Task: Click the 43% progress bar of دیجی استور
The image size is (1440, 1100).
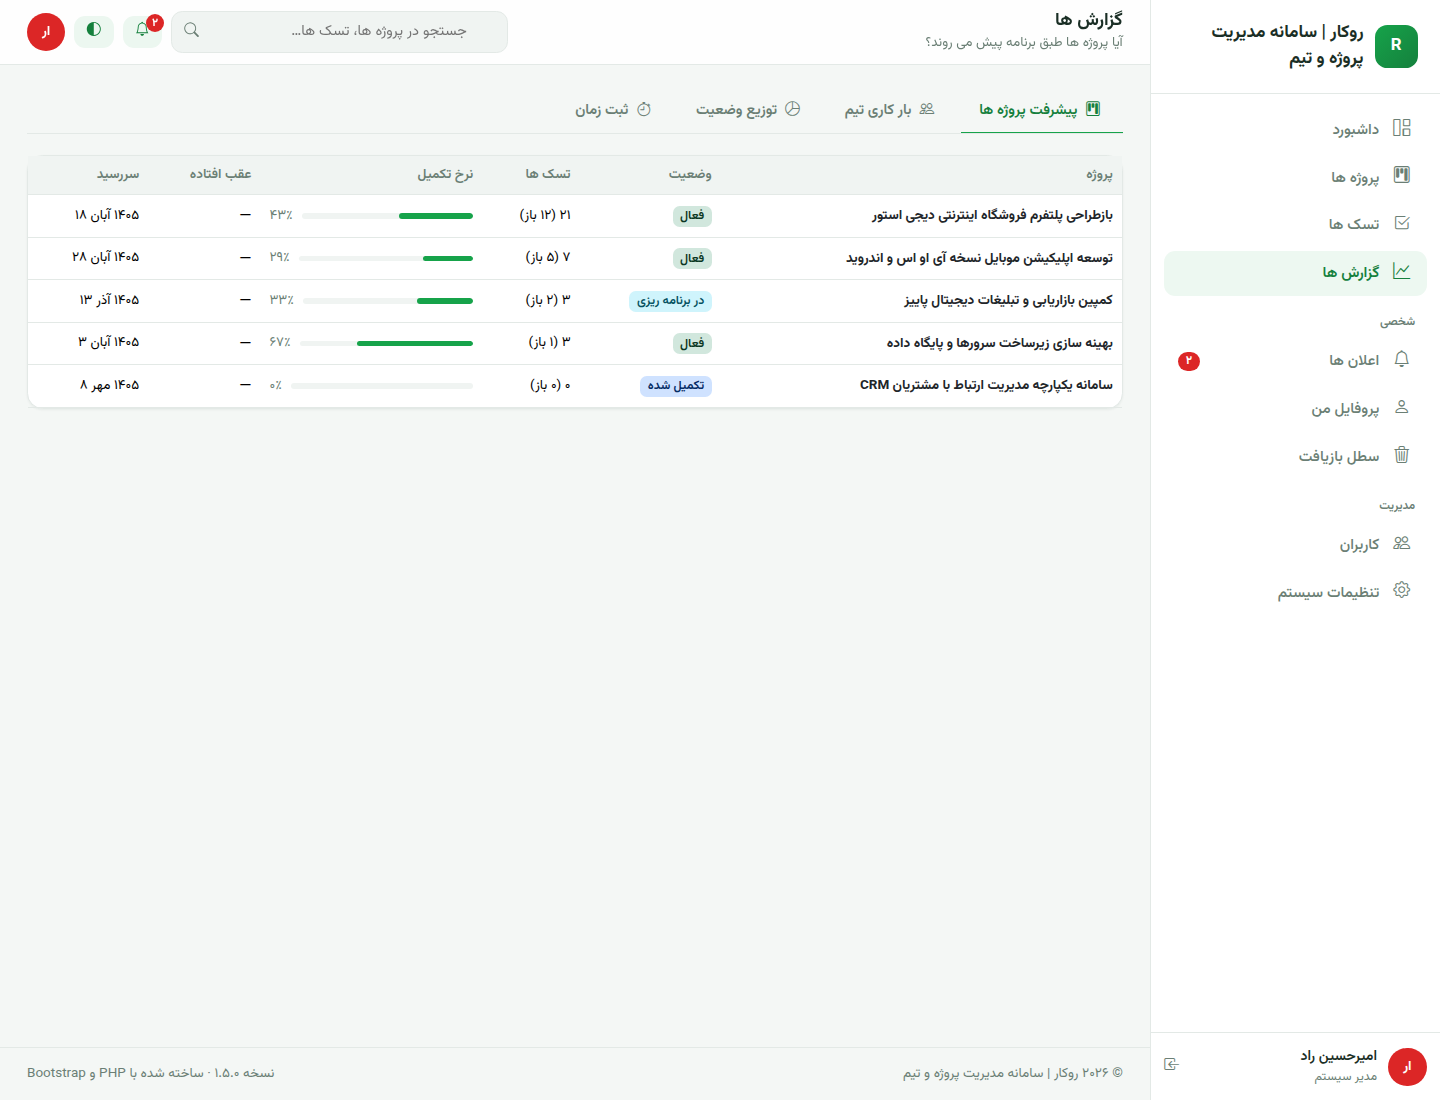Action: (x=387, y=216)
